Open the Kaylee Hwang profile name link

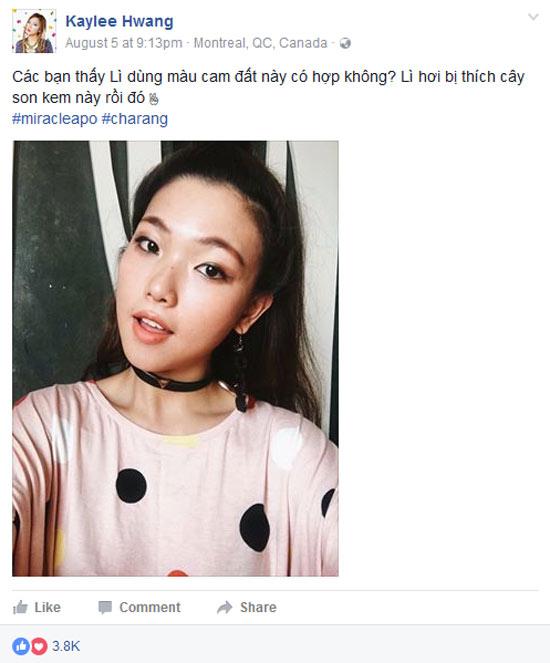[119, 21]
